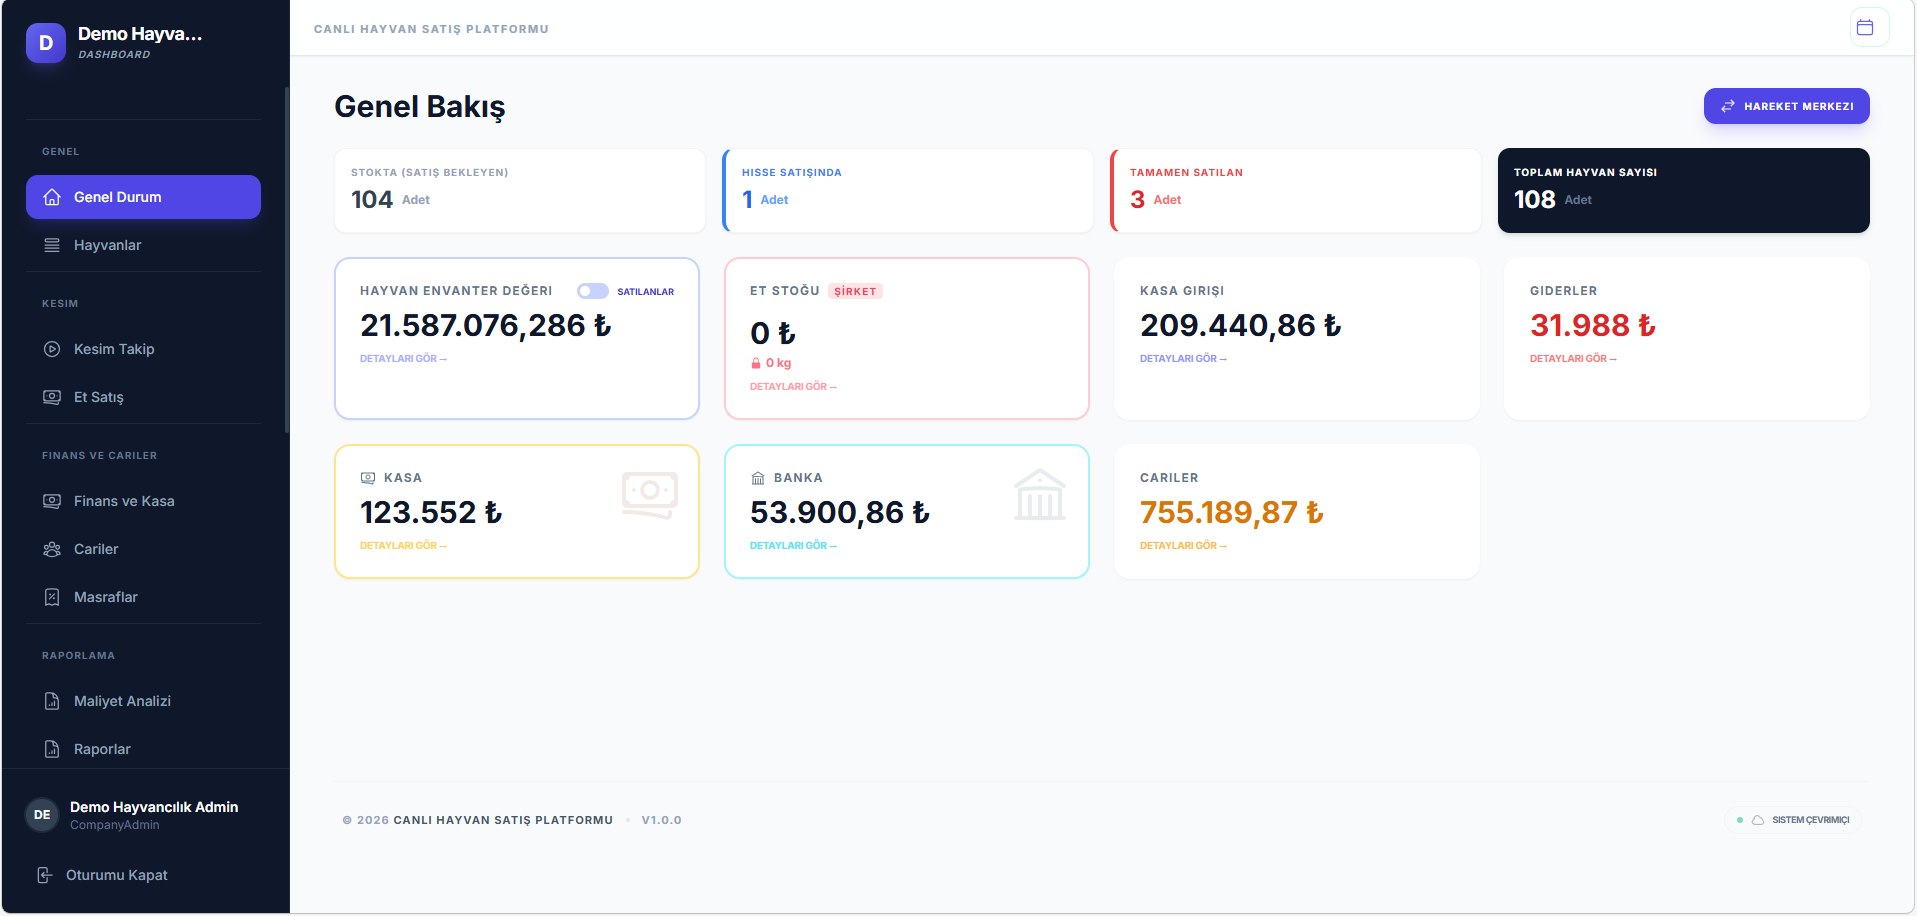Click the Hayvanlar list icon in sidebar
This screenshot has height=916, width=1917.
(x=52, y=245)
